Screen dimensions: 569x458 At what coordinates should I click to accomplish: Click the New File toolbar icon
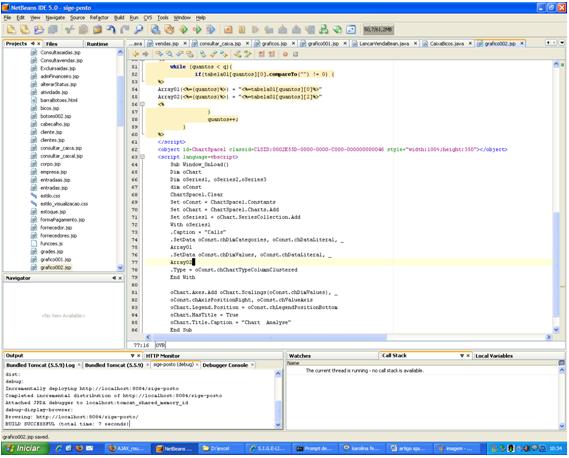(25, 30)
